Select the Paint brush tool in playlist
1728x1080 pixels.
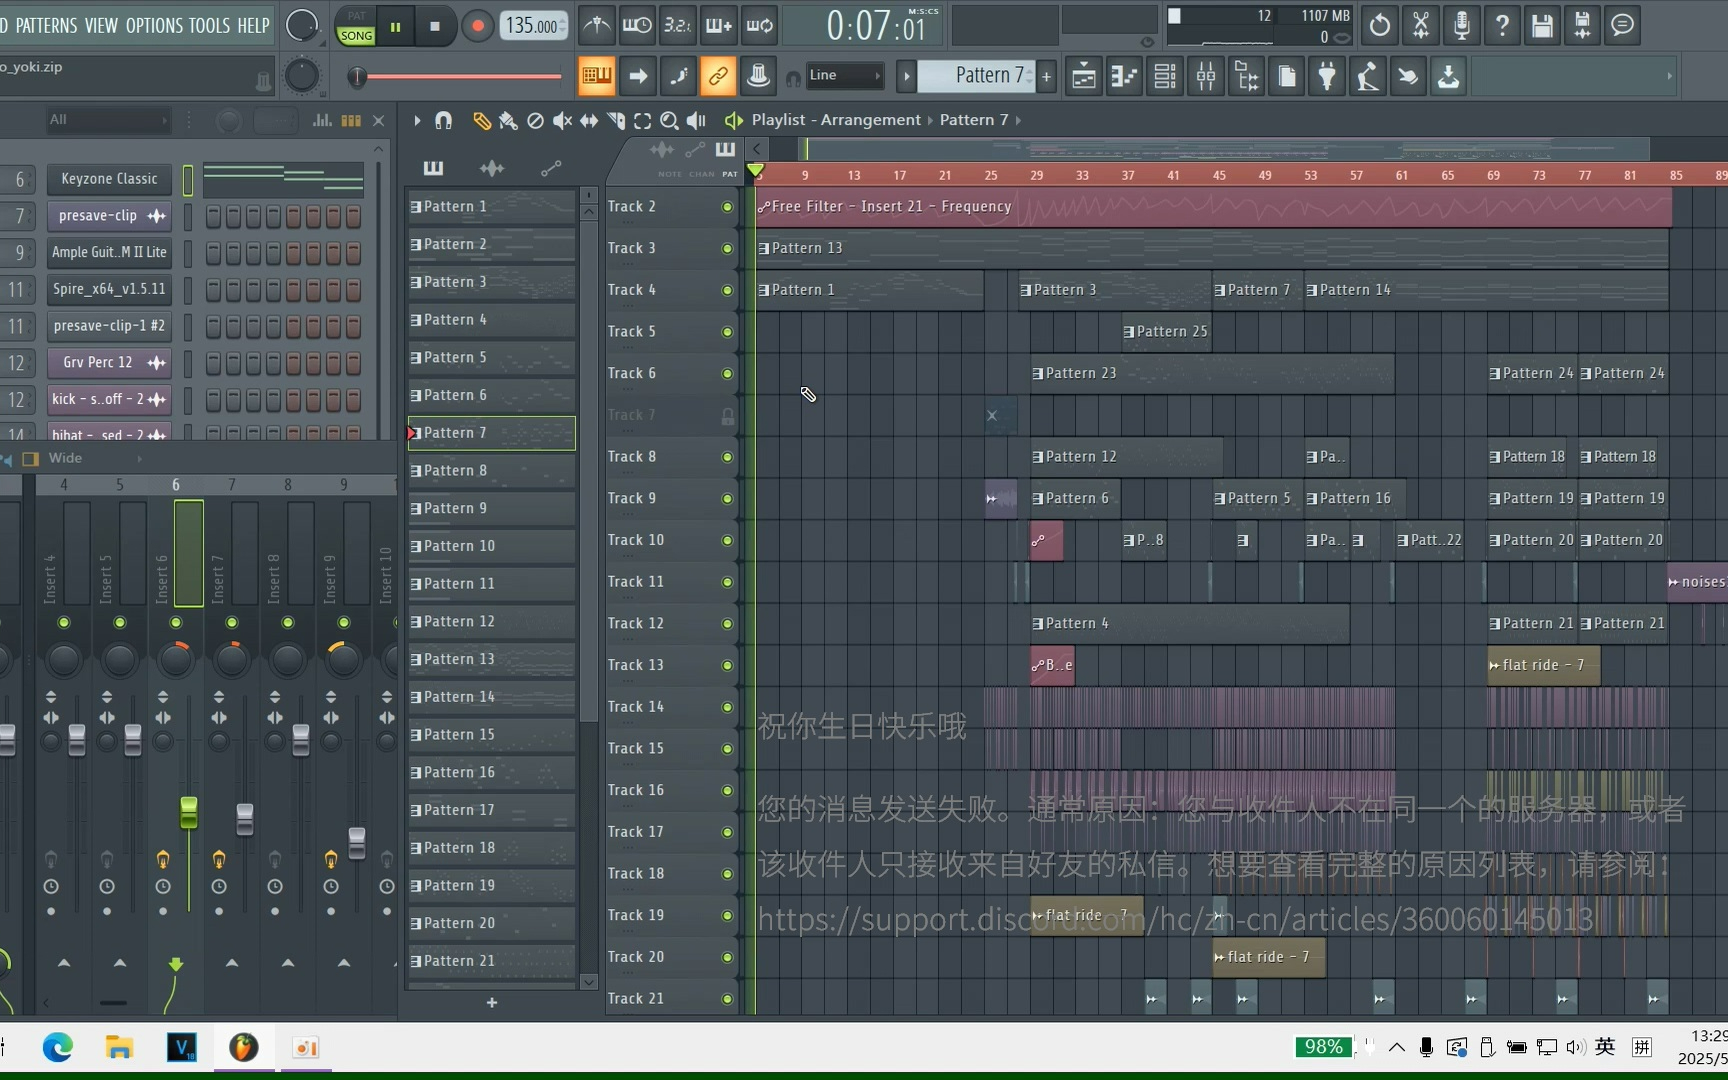(508, 121)
